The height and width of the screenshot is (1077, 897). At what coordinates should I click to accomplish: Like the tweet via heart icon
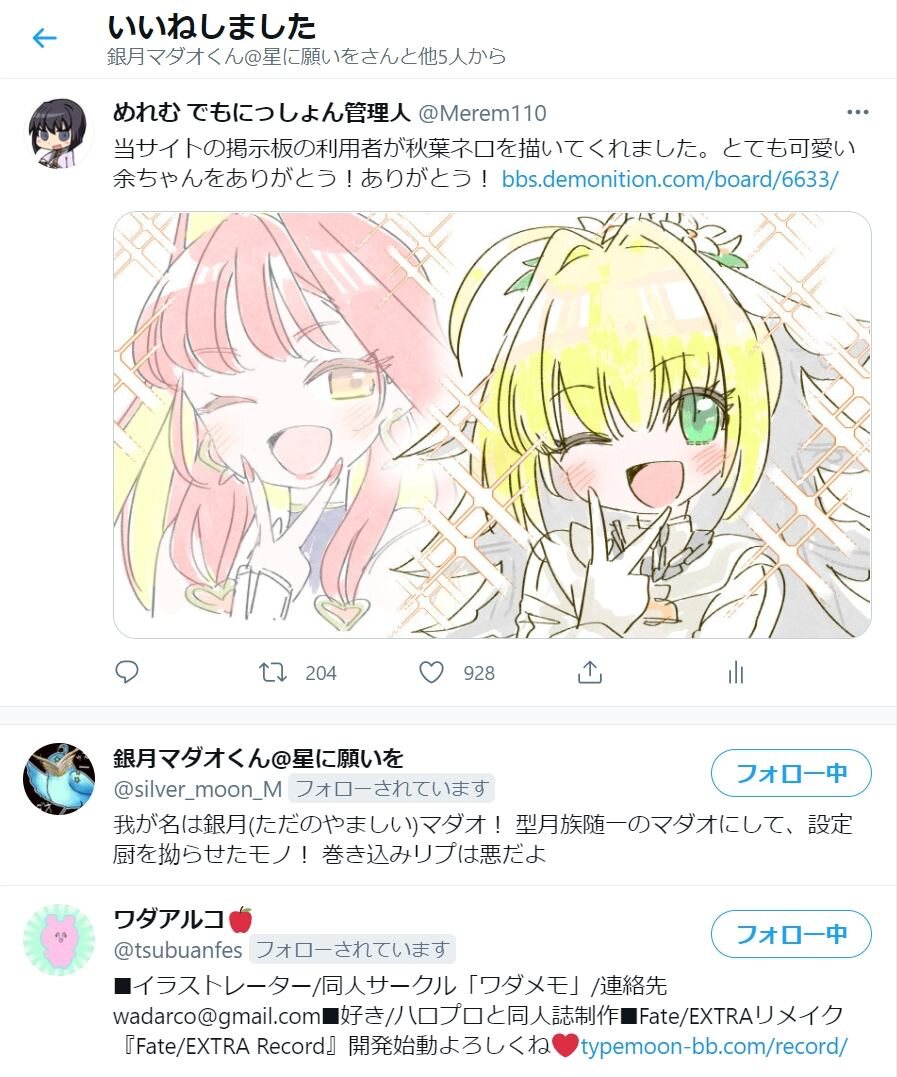coord(431,672)
